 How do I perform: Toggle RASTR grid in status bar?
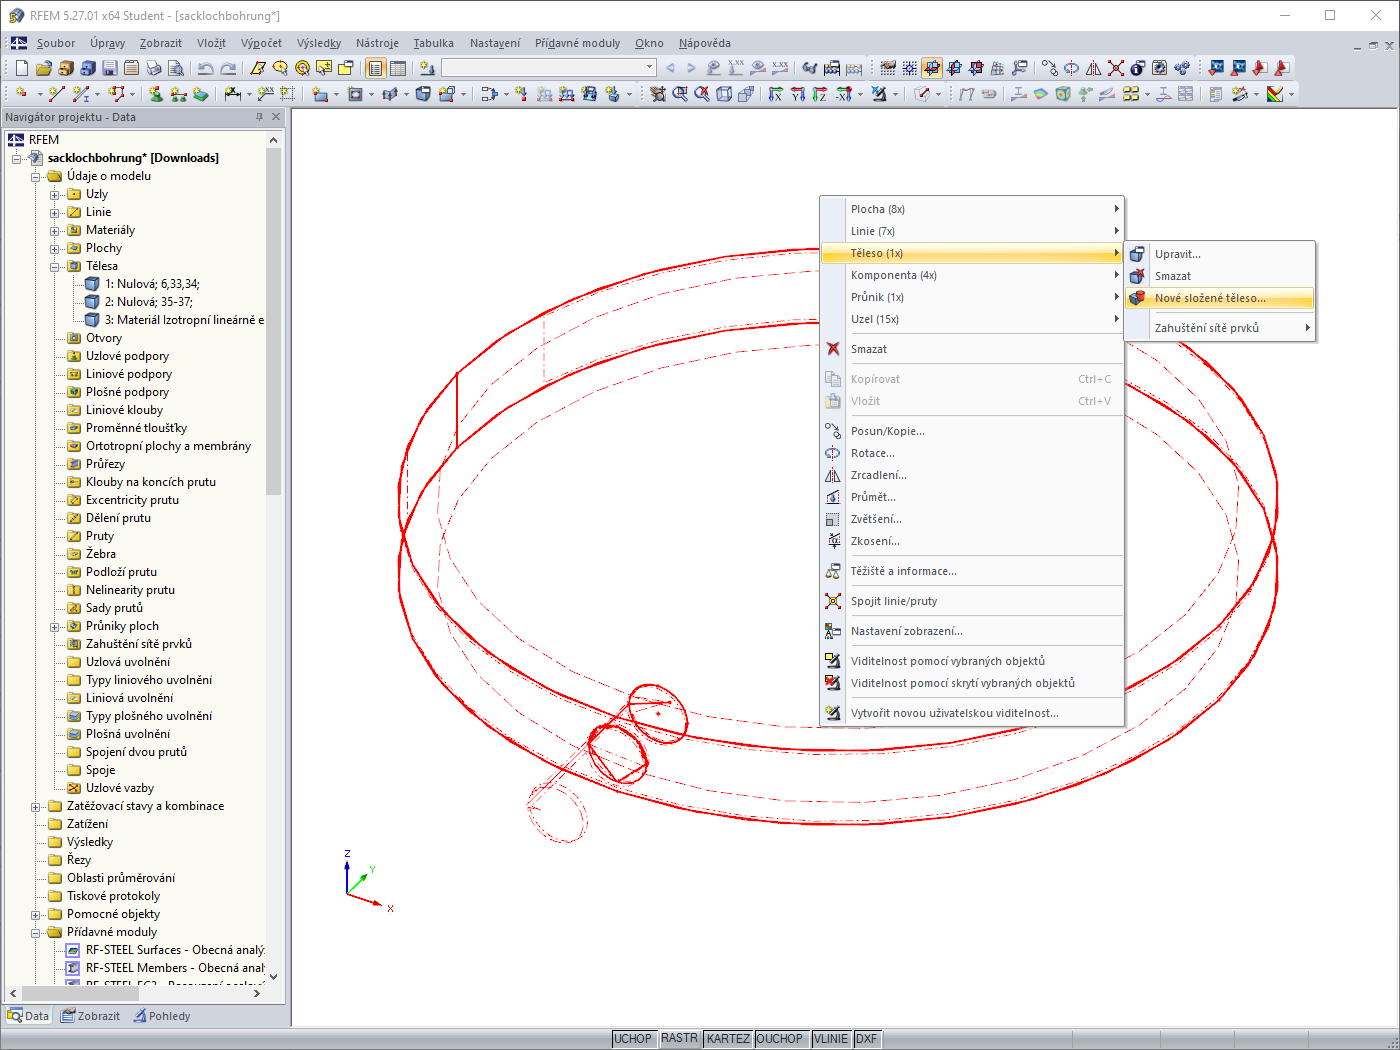pyautogui.click(x=679, y=1039)
